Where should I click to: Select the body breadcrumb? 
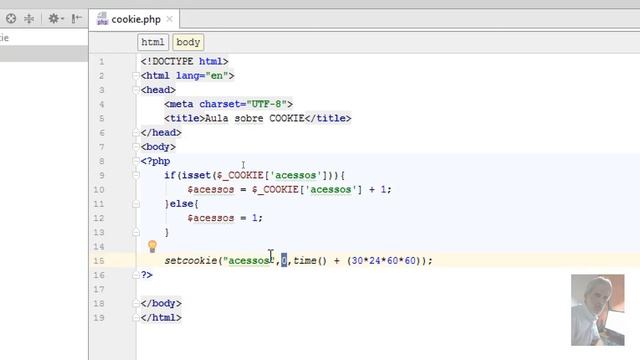[188, 42]
